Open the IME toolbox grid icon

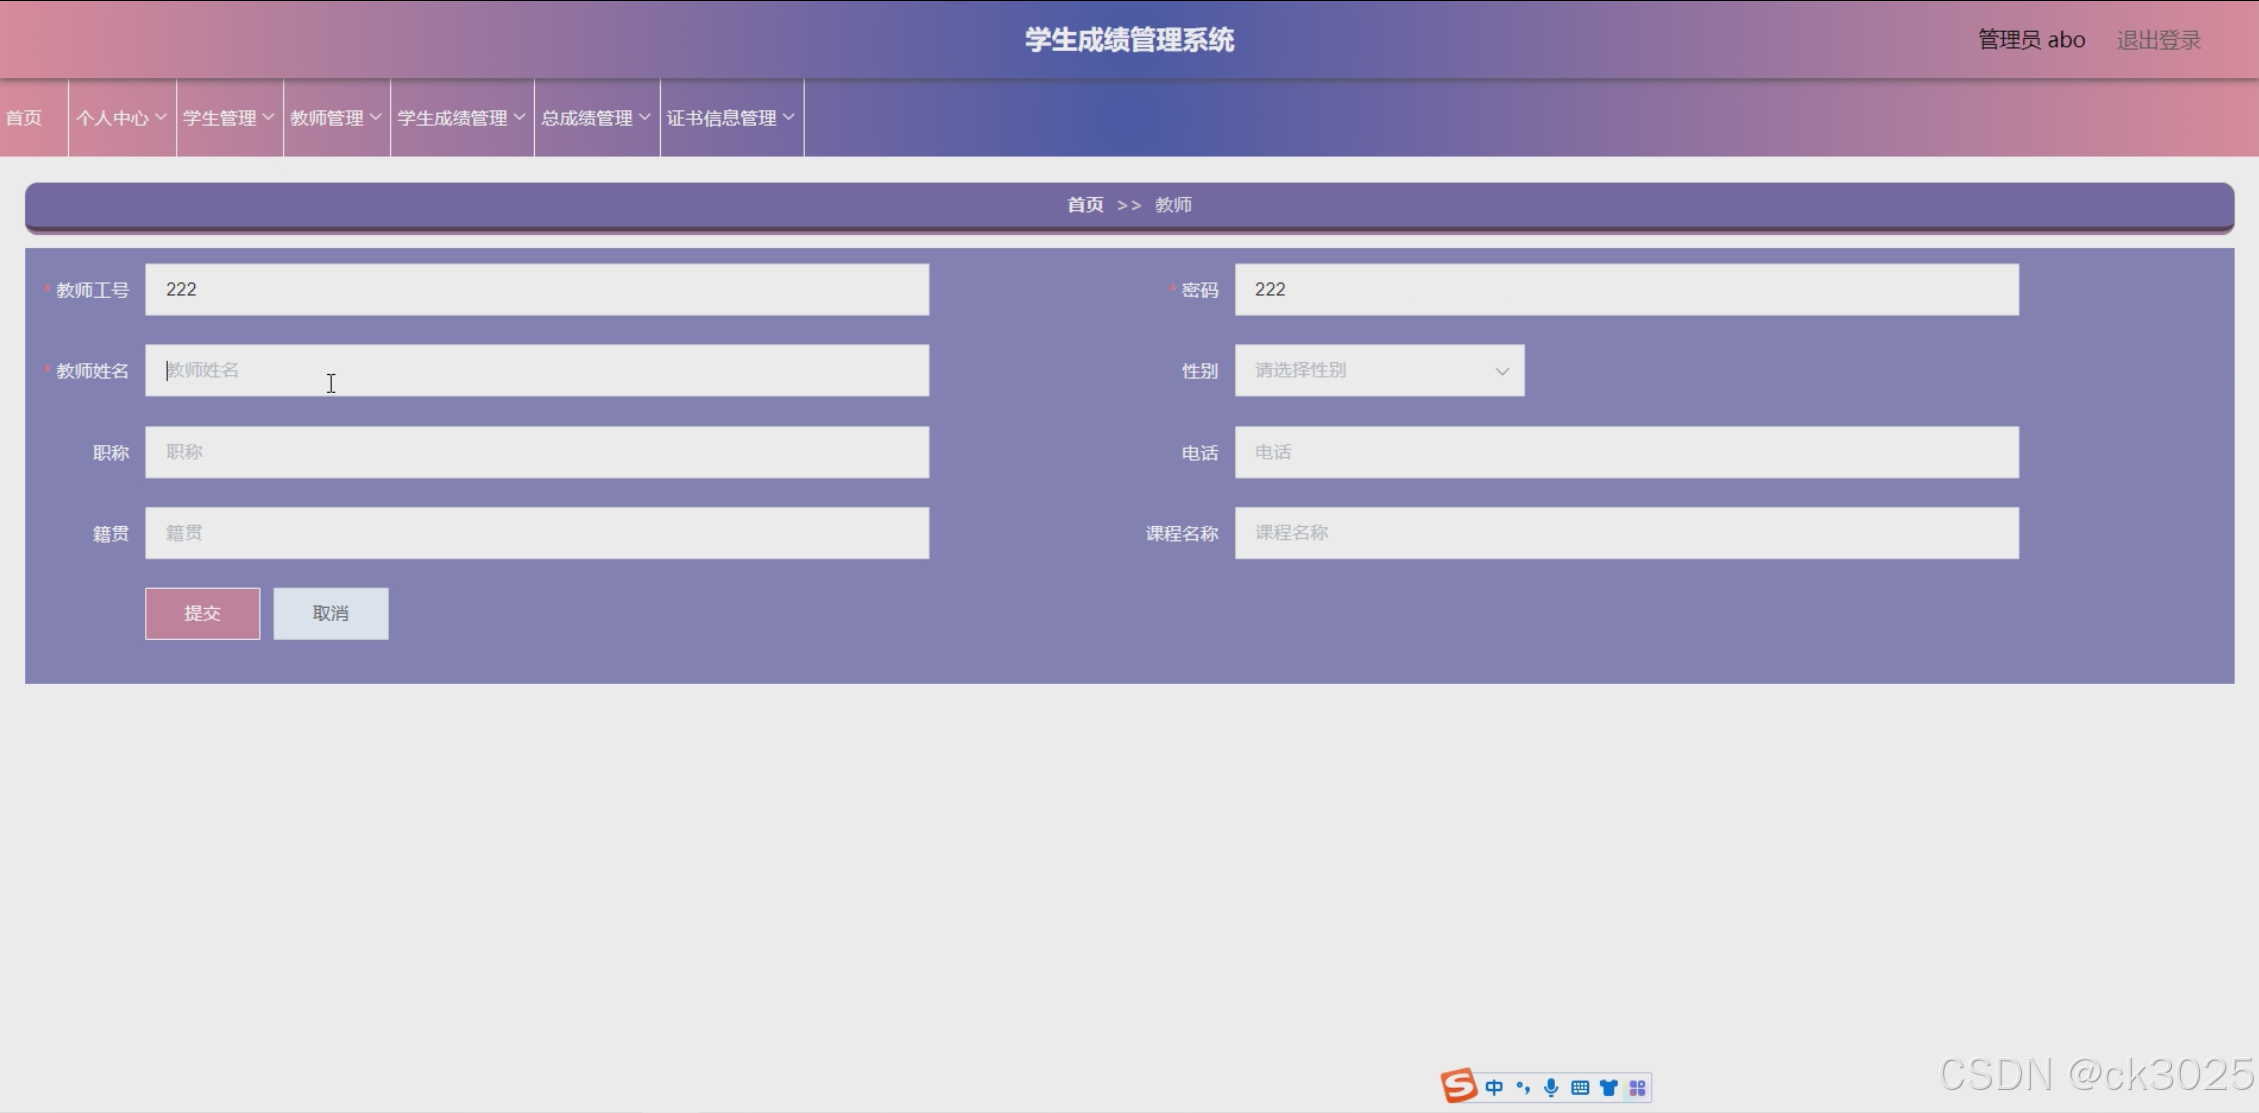coord(1637,1088)
